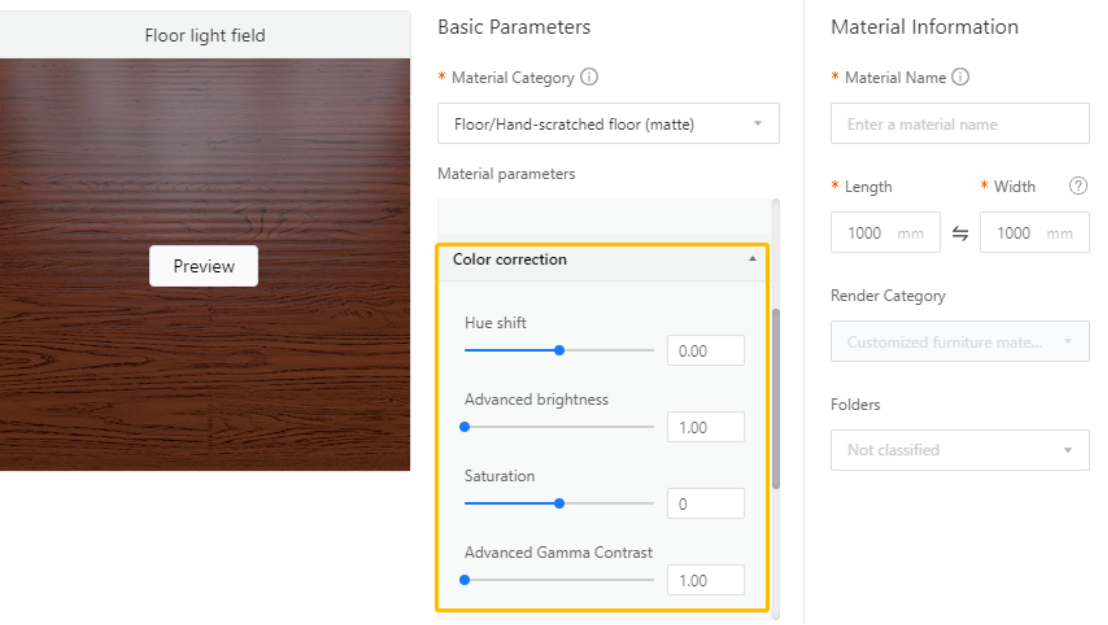Click the Material Name info icon

pos(961,77)
